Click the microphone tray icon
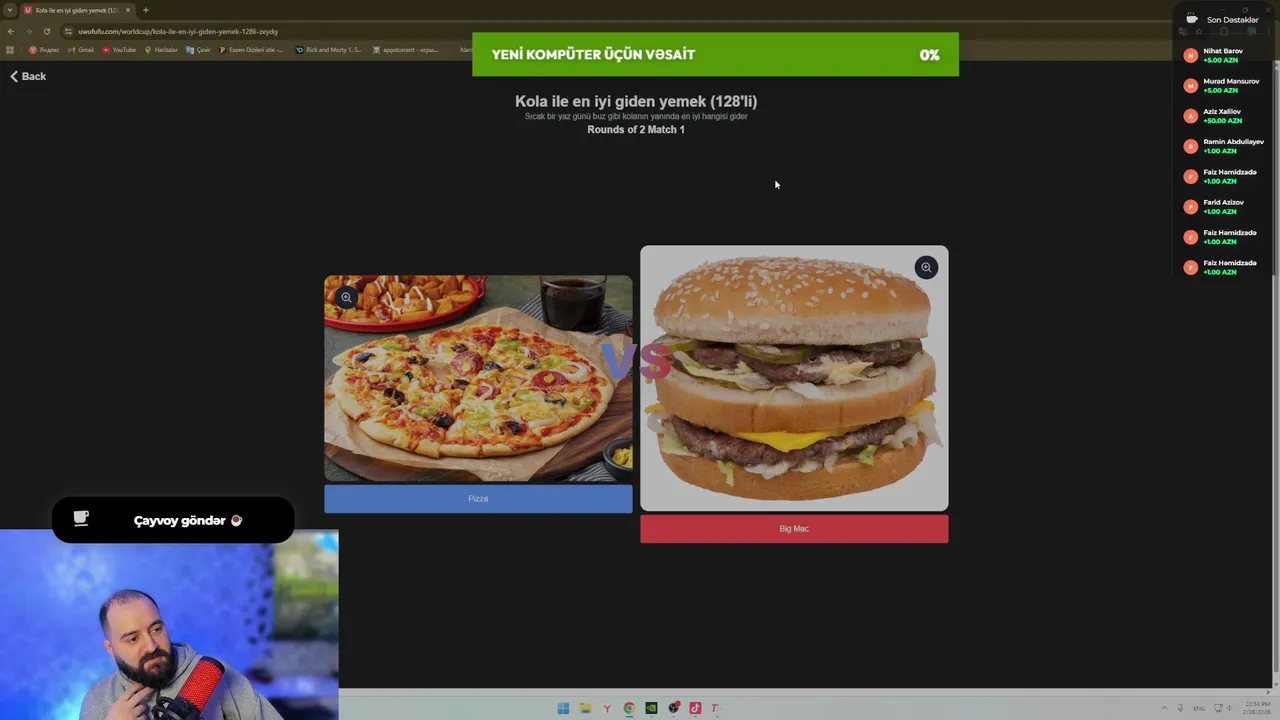This screenshot has height=720, width=1280. [1181, 708]
